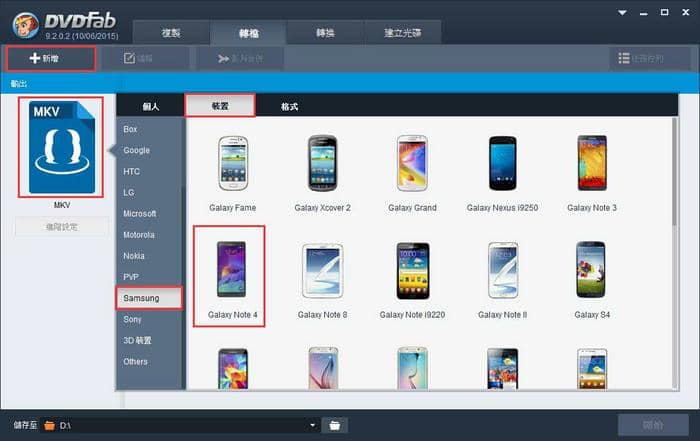
Task: Switch to the ripper module tab
Action: [248, 33]
